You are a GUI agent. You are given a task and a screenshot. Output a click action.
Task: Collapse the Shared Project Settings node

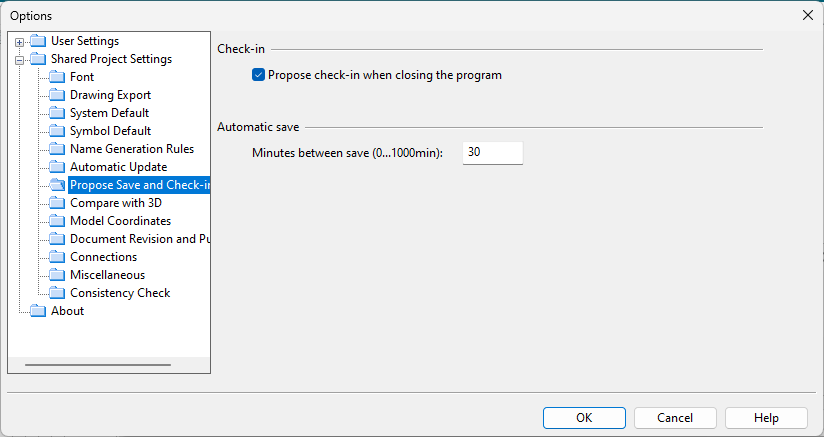[x=19, y=60]
